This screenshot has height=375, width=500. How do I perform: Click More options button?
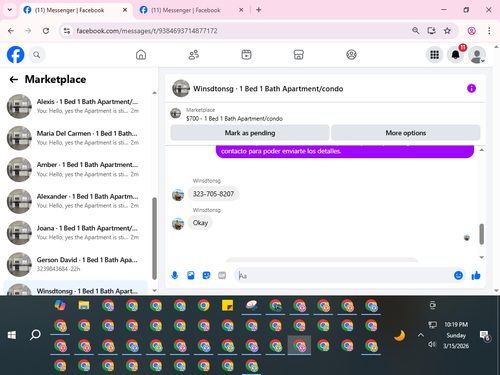(406, 133)
